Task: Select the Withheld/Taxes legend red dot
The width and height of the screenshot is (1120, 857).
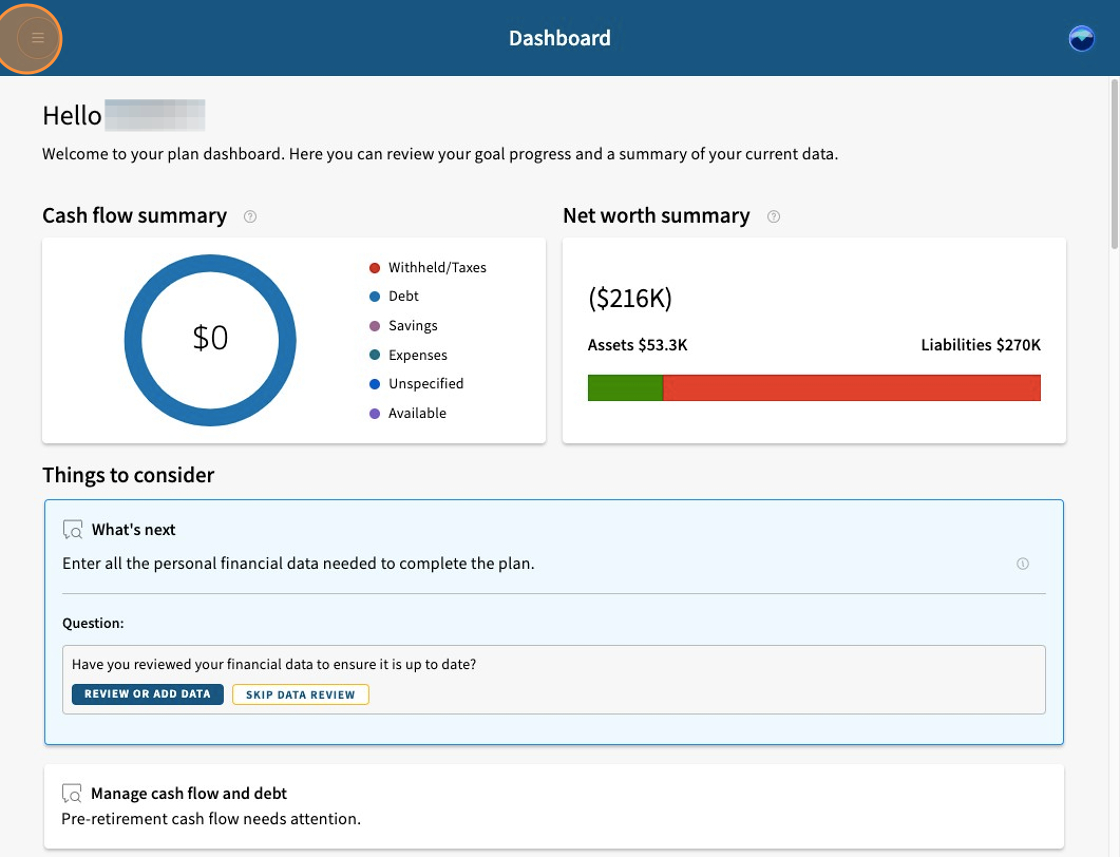Action: [x=374, y=268]
